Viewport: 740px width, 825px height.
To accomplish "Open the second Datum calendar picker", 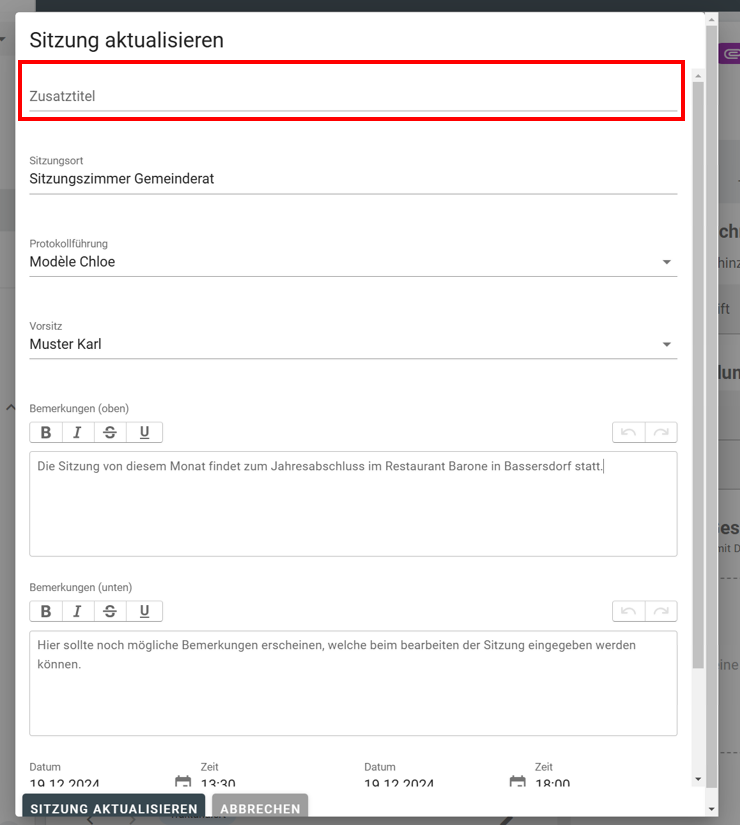I will [x=517, y=782].
